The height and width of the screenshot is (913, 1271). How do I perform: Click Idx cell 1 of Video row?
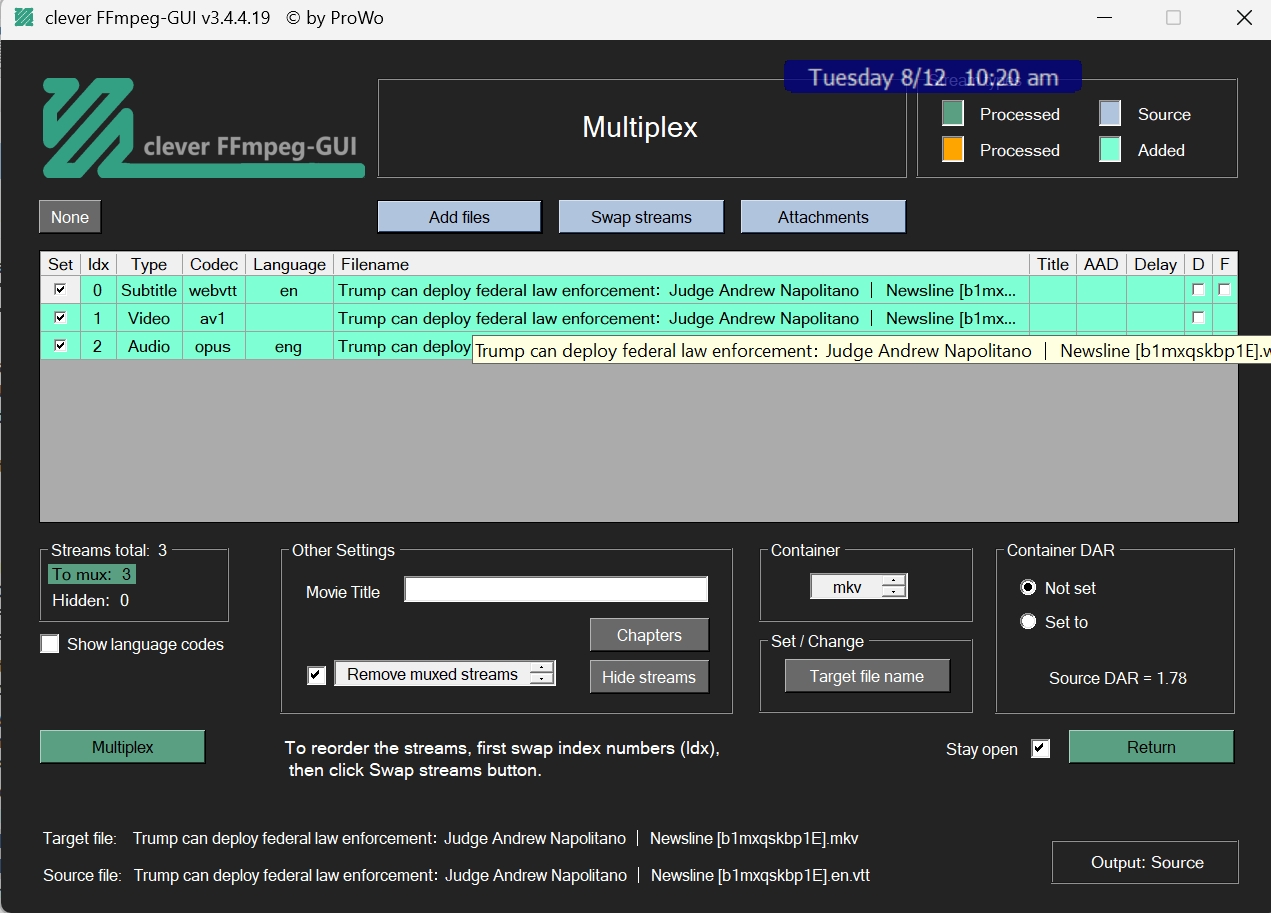pyautogui.click(x=98, y=318)
